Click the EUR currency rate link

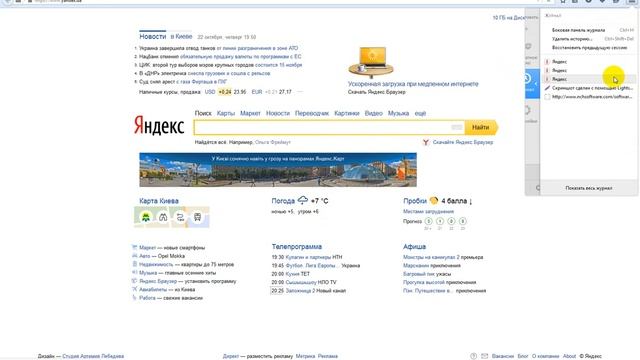257,92
